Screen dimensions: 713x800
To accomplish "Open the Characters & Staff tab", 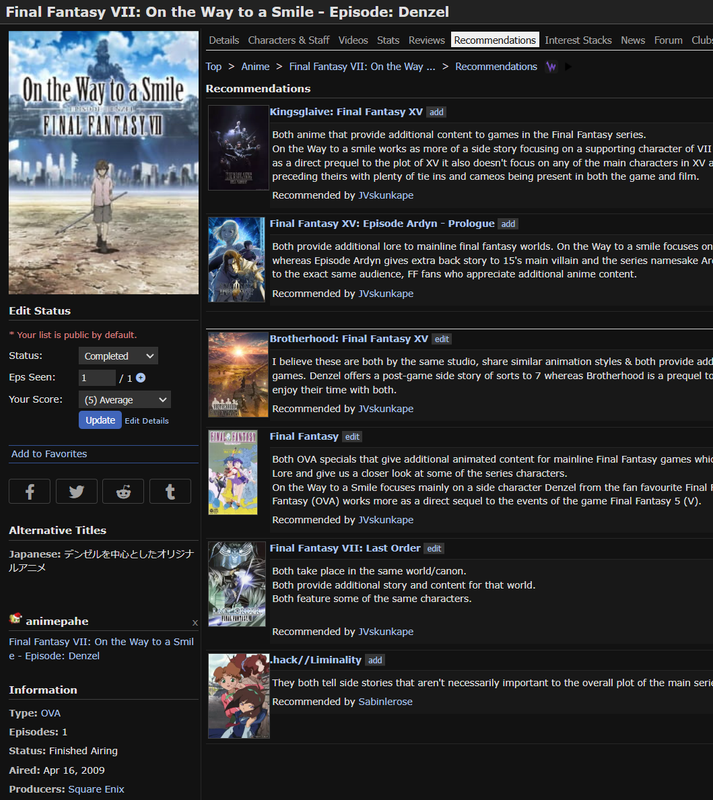I will [288, 40].
